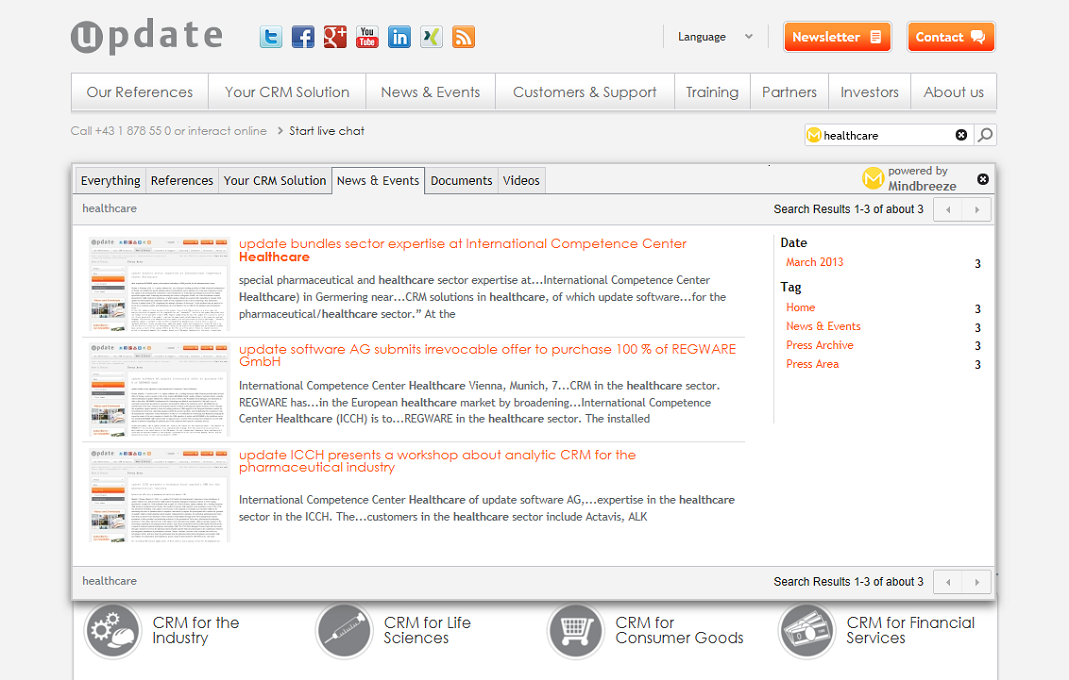This screenshot has width=1069, height=680.
Task: Open the Training menu
Action: coord(712,92)
